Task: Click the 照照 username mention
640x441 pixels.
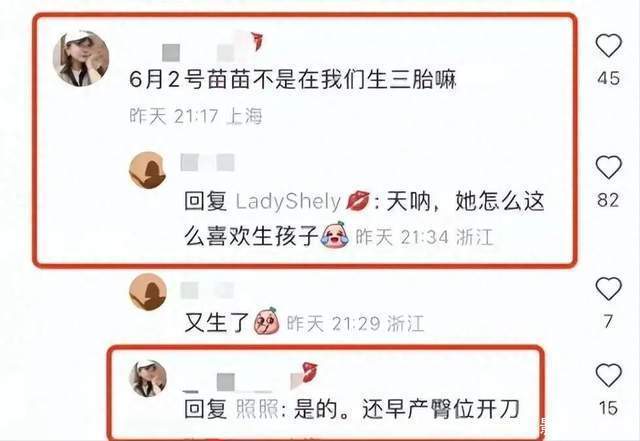Action: coord(257,409)
